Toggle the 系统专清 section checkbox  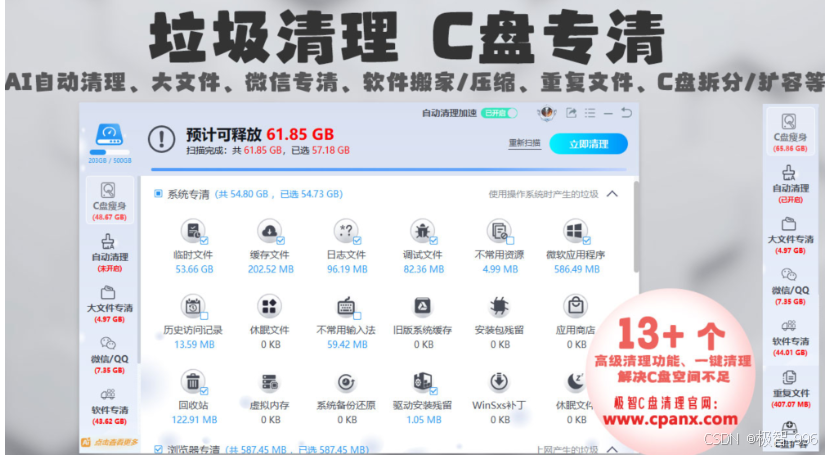tap(158, 193)
